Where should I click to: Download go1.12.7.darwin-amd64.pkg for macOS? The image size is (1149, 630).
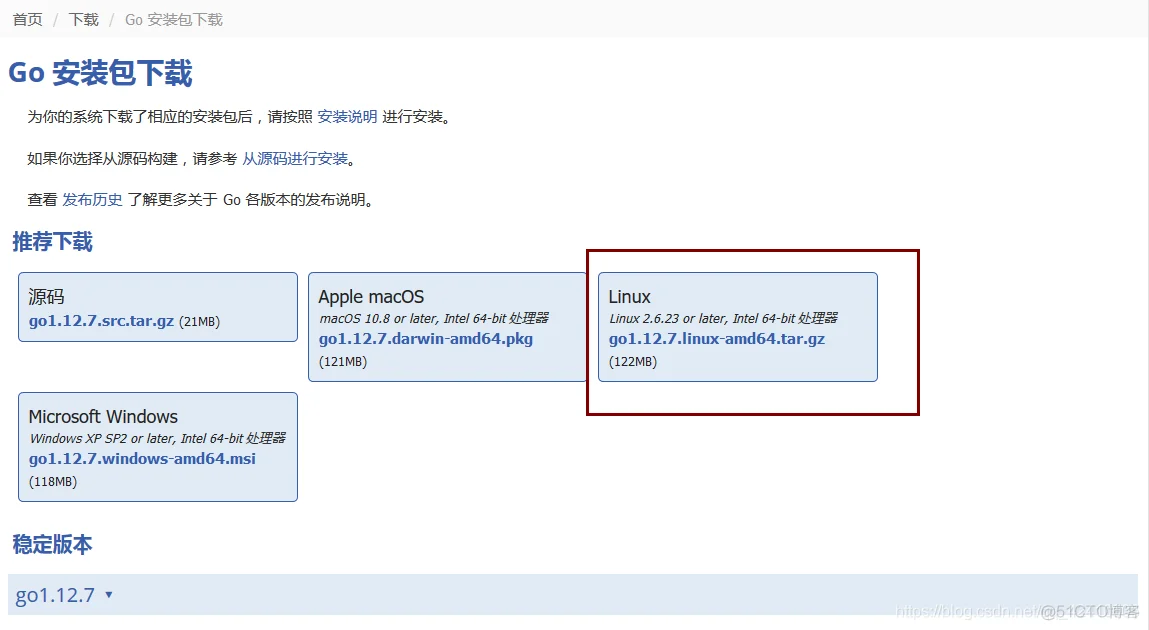click(426, 338)
